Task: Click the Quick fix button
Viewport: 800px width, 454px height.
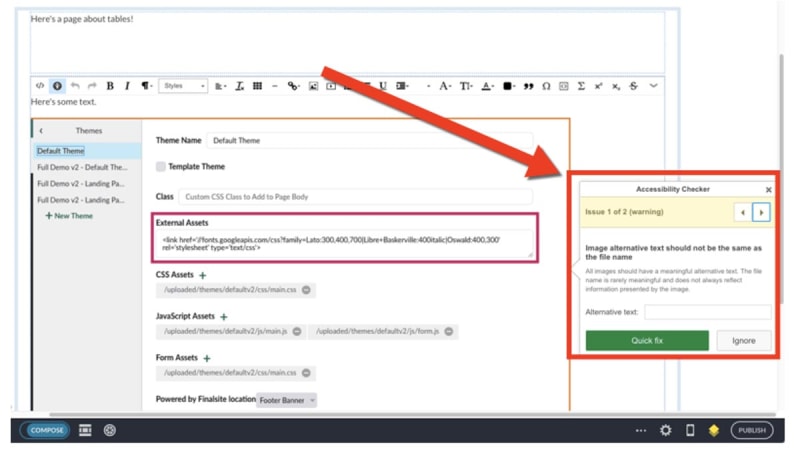Action: point(647,341)
